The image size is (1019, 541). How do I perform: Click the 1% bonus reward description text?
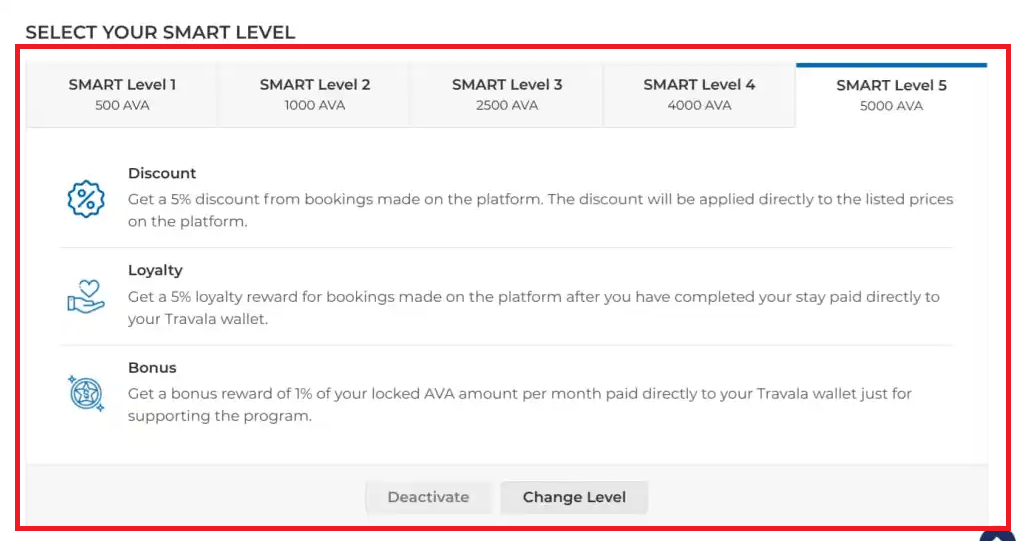tap(519, 404)
